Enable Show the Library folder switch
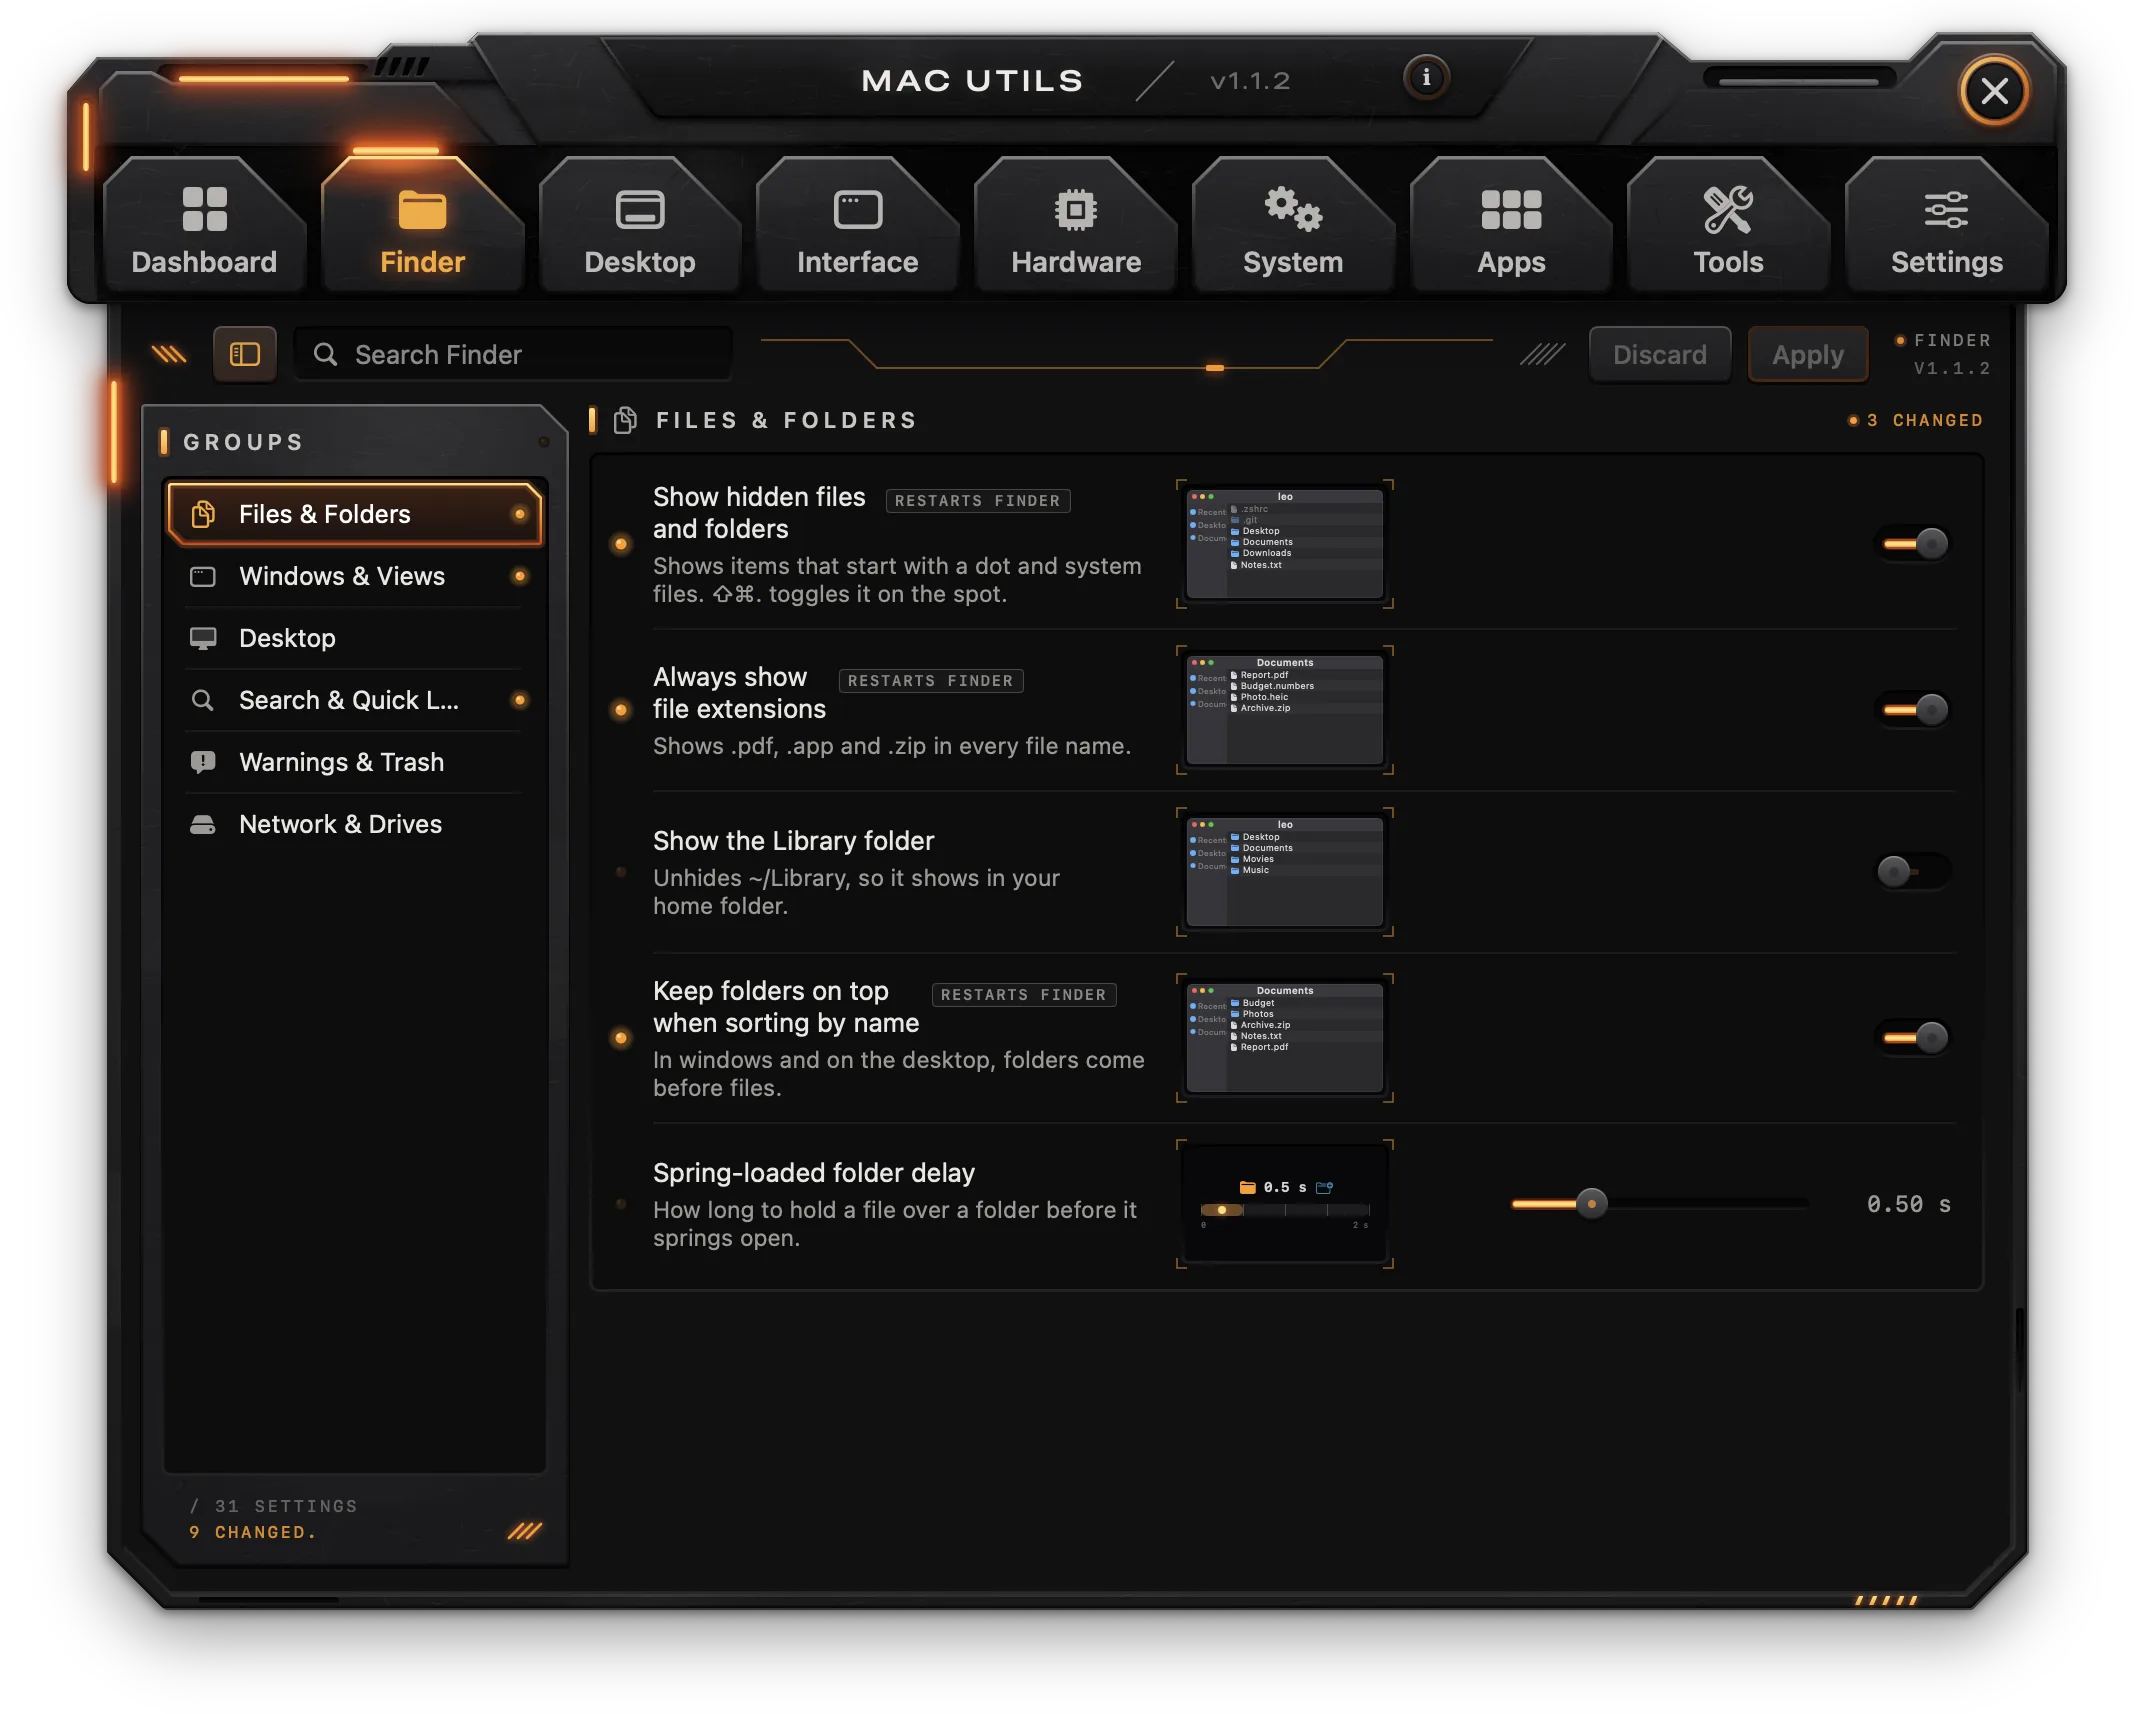Screen dimensions: 2134x1714 point(1913,872)
